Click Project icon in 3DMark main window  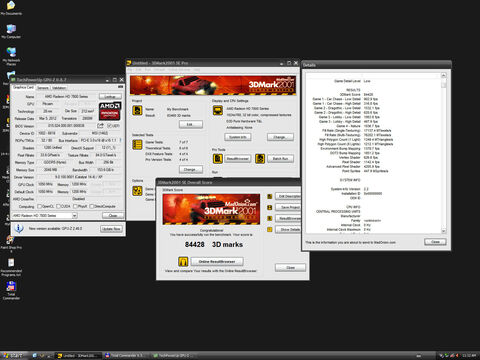point(137,110)
